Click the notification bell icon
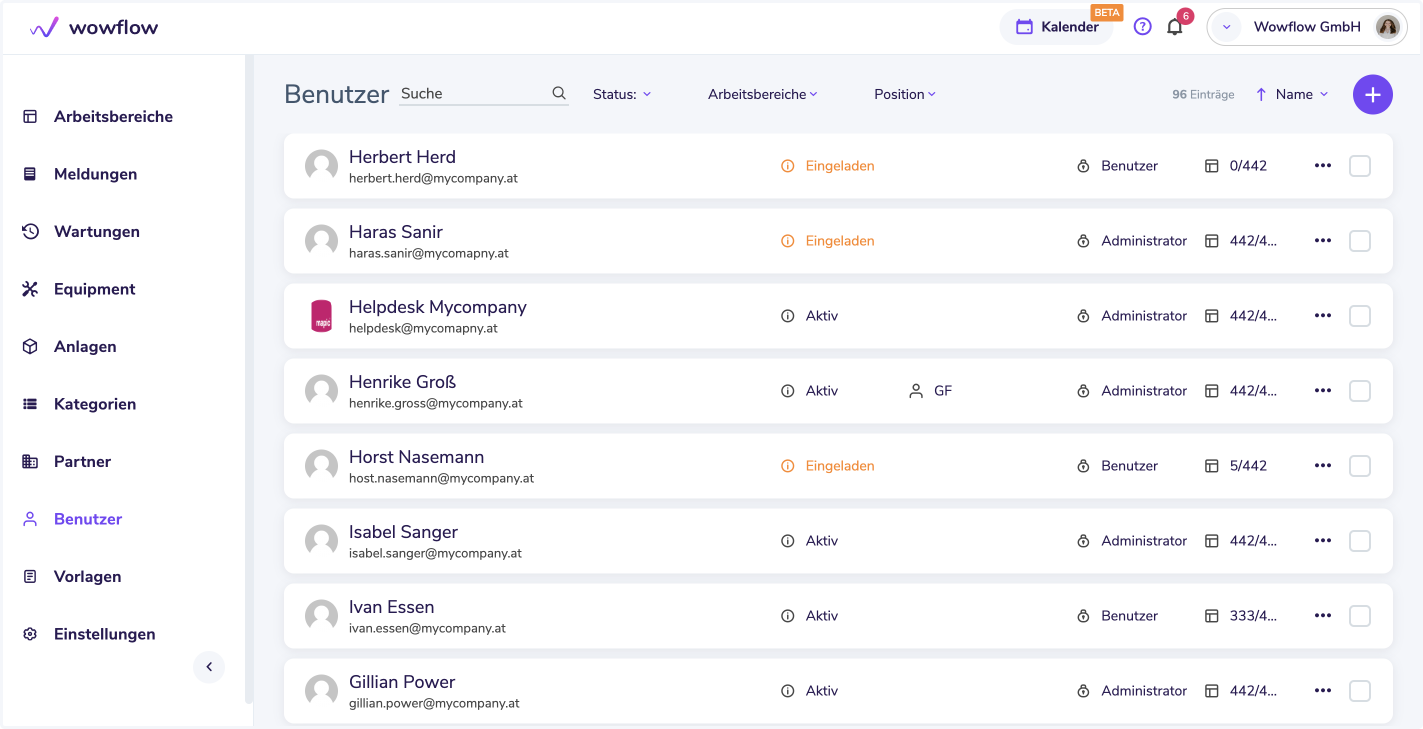This screenshot has width=1423, height=729. pyautogui.click(x=1175, y=27)
